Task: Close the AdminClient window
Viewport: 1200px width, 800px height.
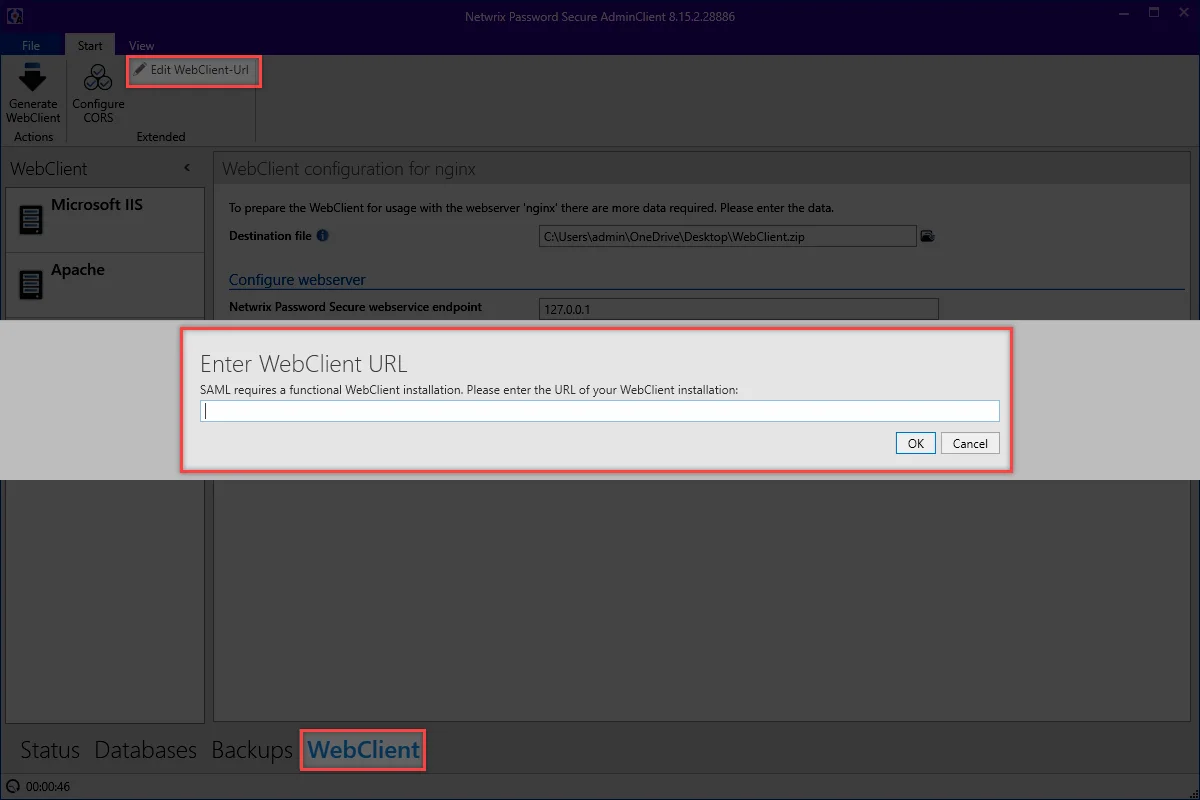Action: (x=1183, y=14)
